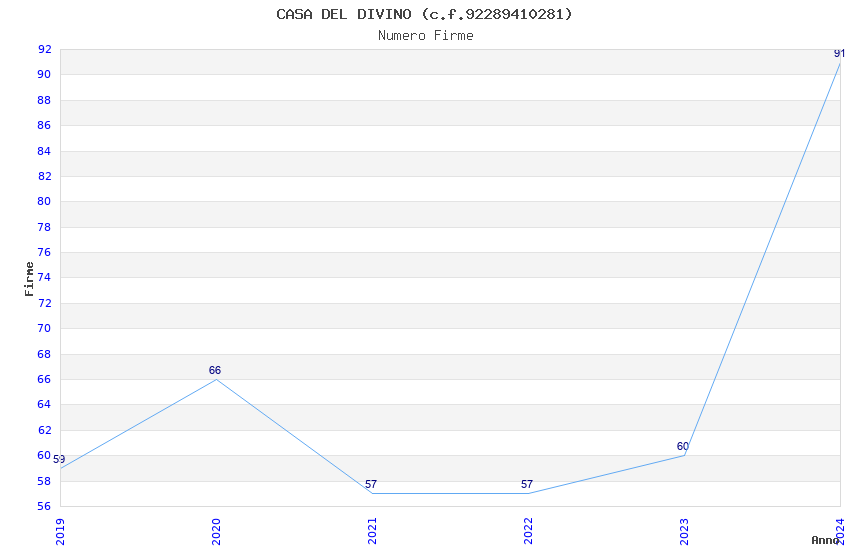Click the y-axis tick 58
Viewport: 850px width, 550px height.
(x=44, y=481)
